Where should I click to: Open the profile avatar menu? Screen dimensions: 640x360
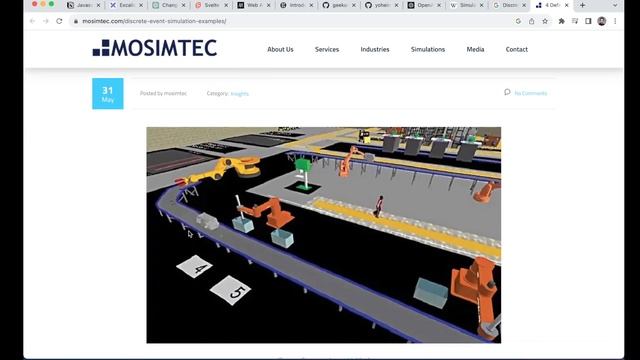click(602, 21)
